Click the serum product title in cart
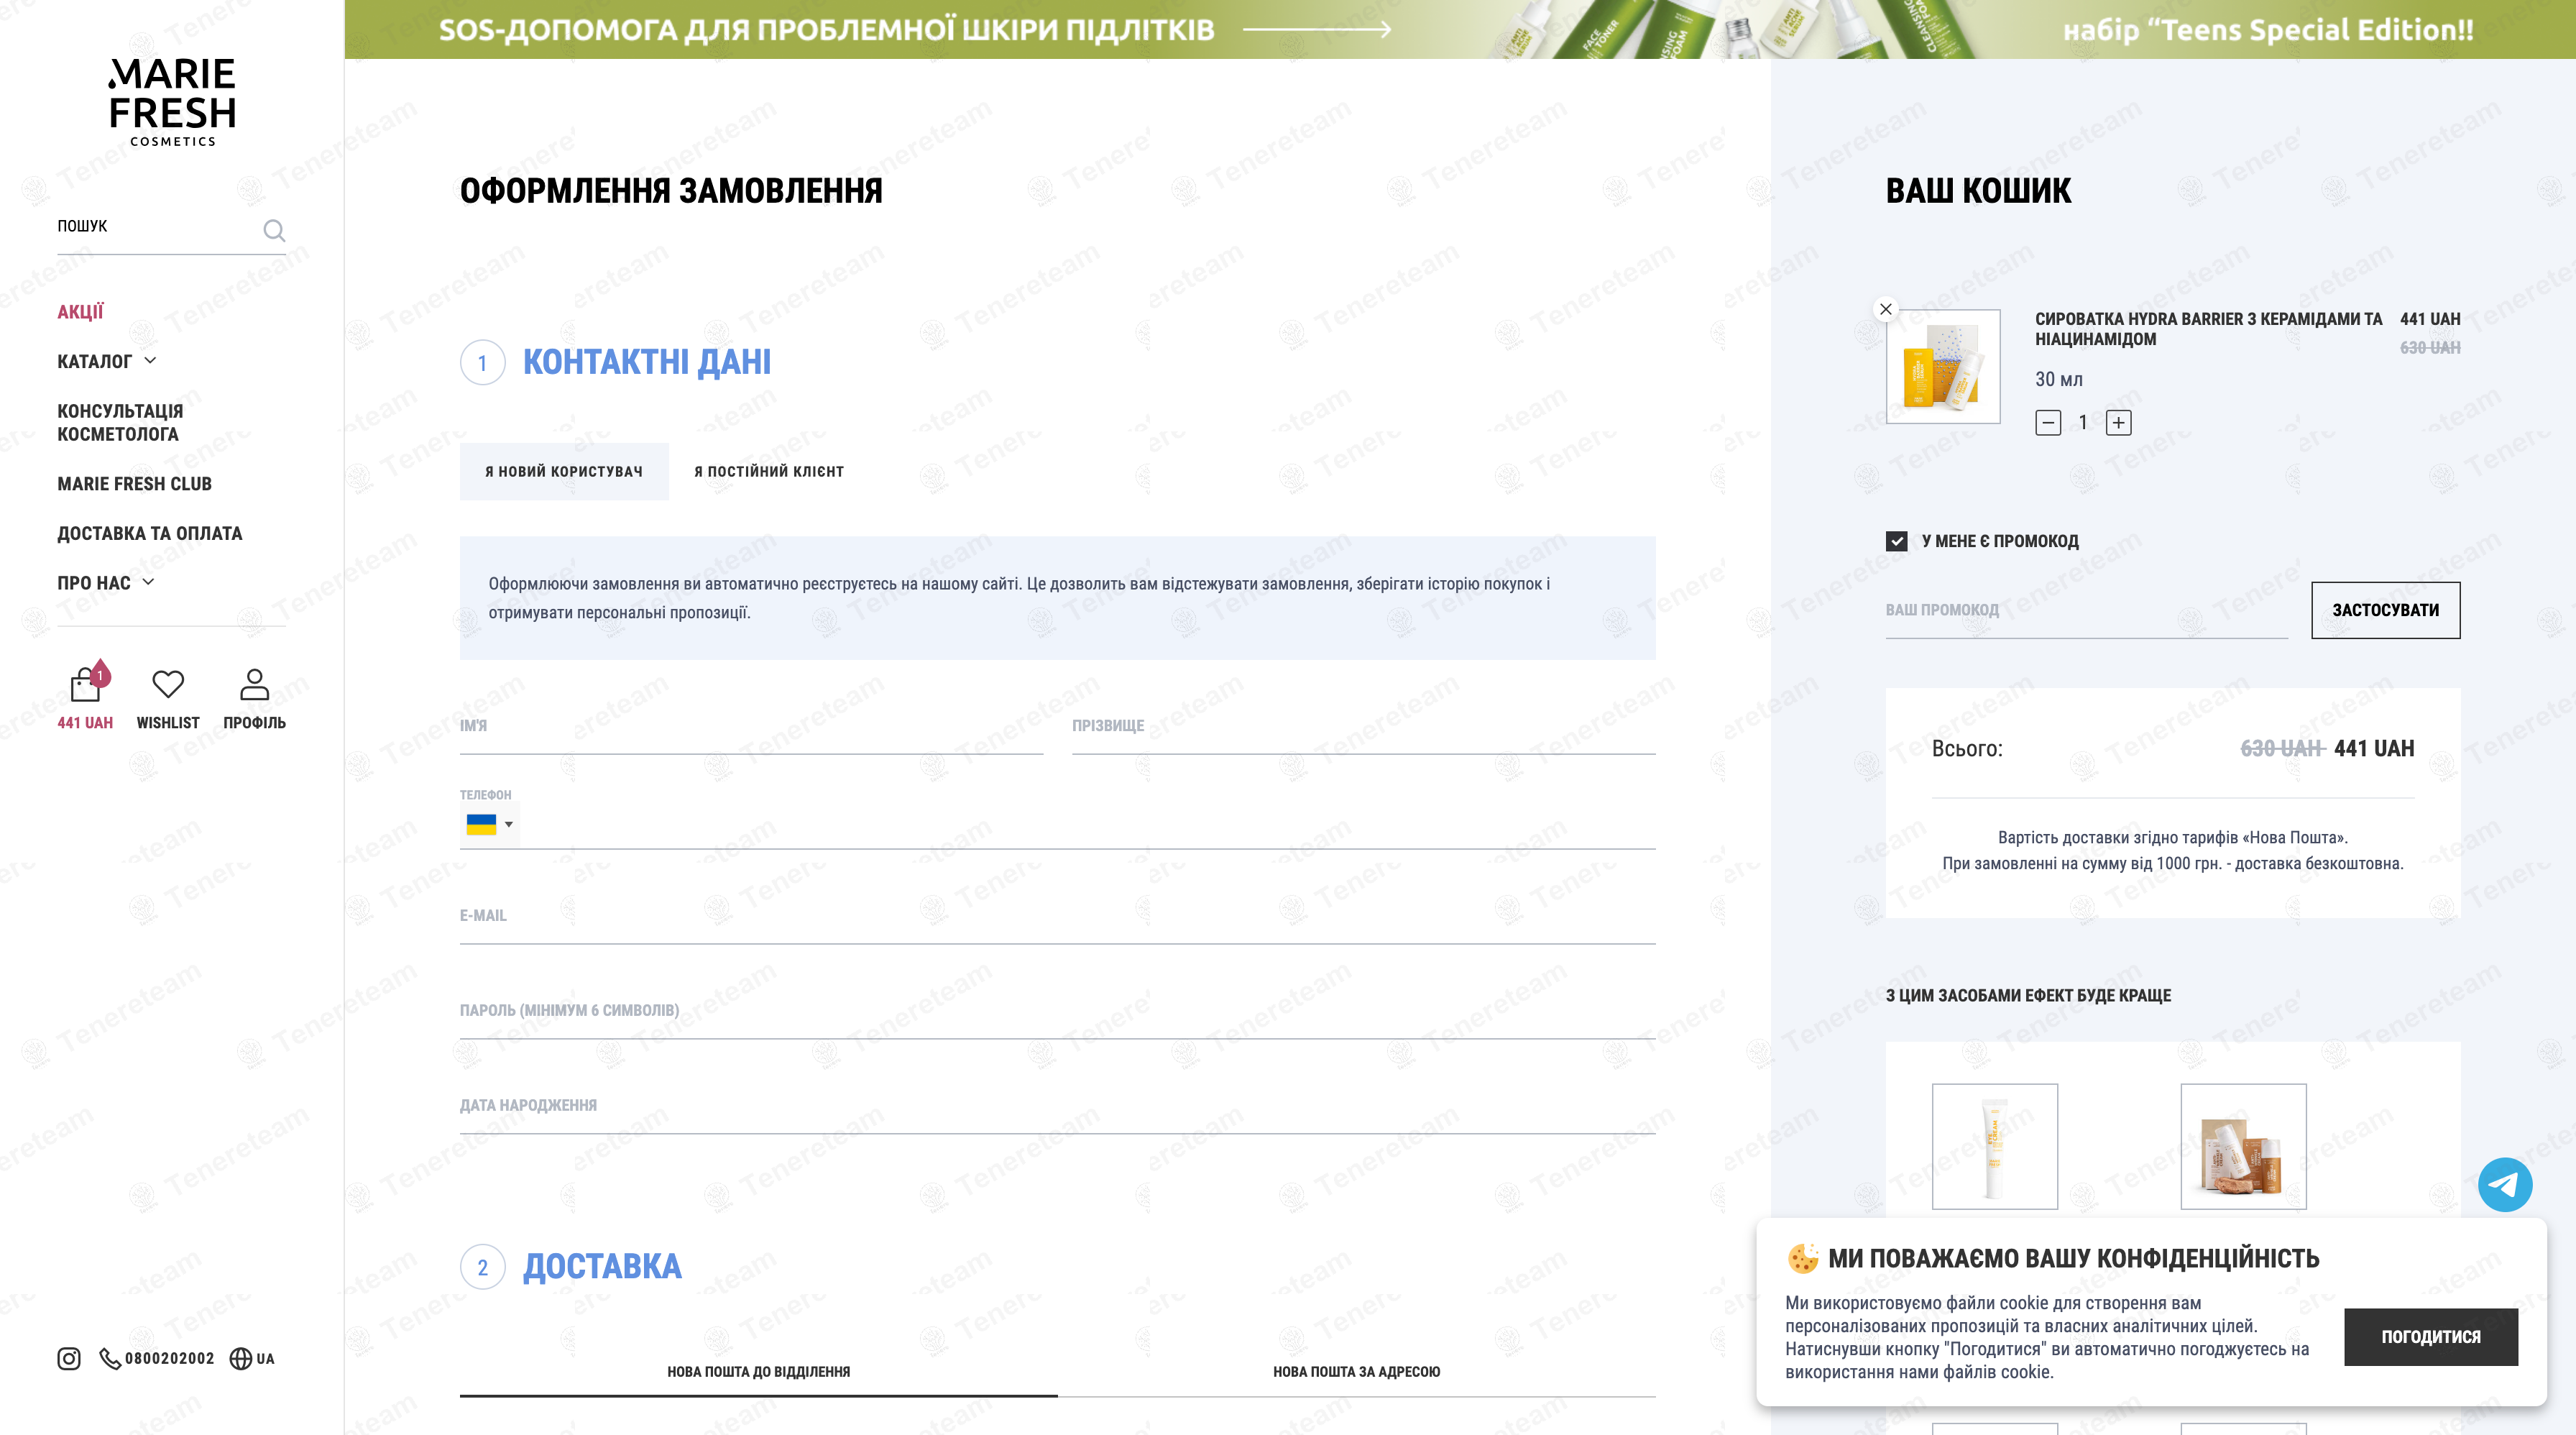 [2209, 329]
